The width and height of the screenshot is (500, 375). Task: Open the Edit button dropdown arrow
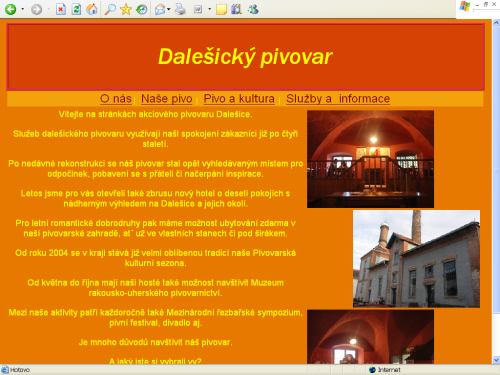[210, 9]
